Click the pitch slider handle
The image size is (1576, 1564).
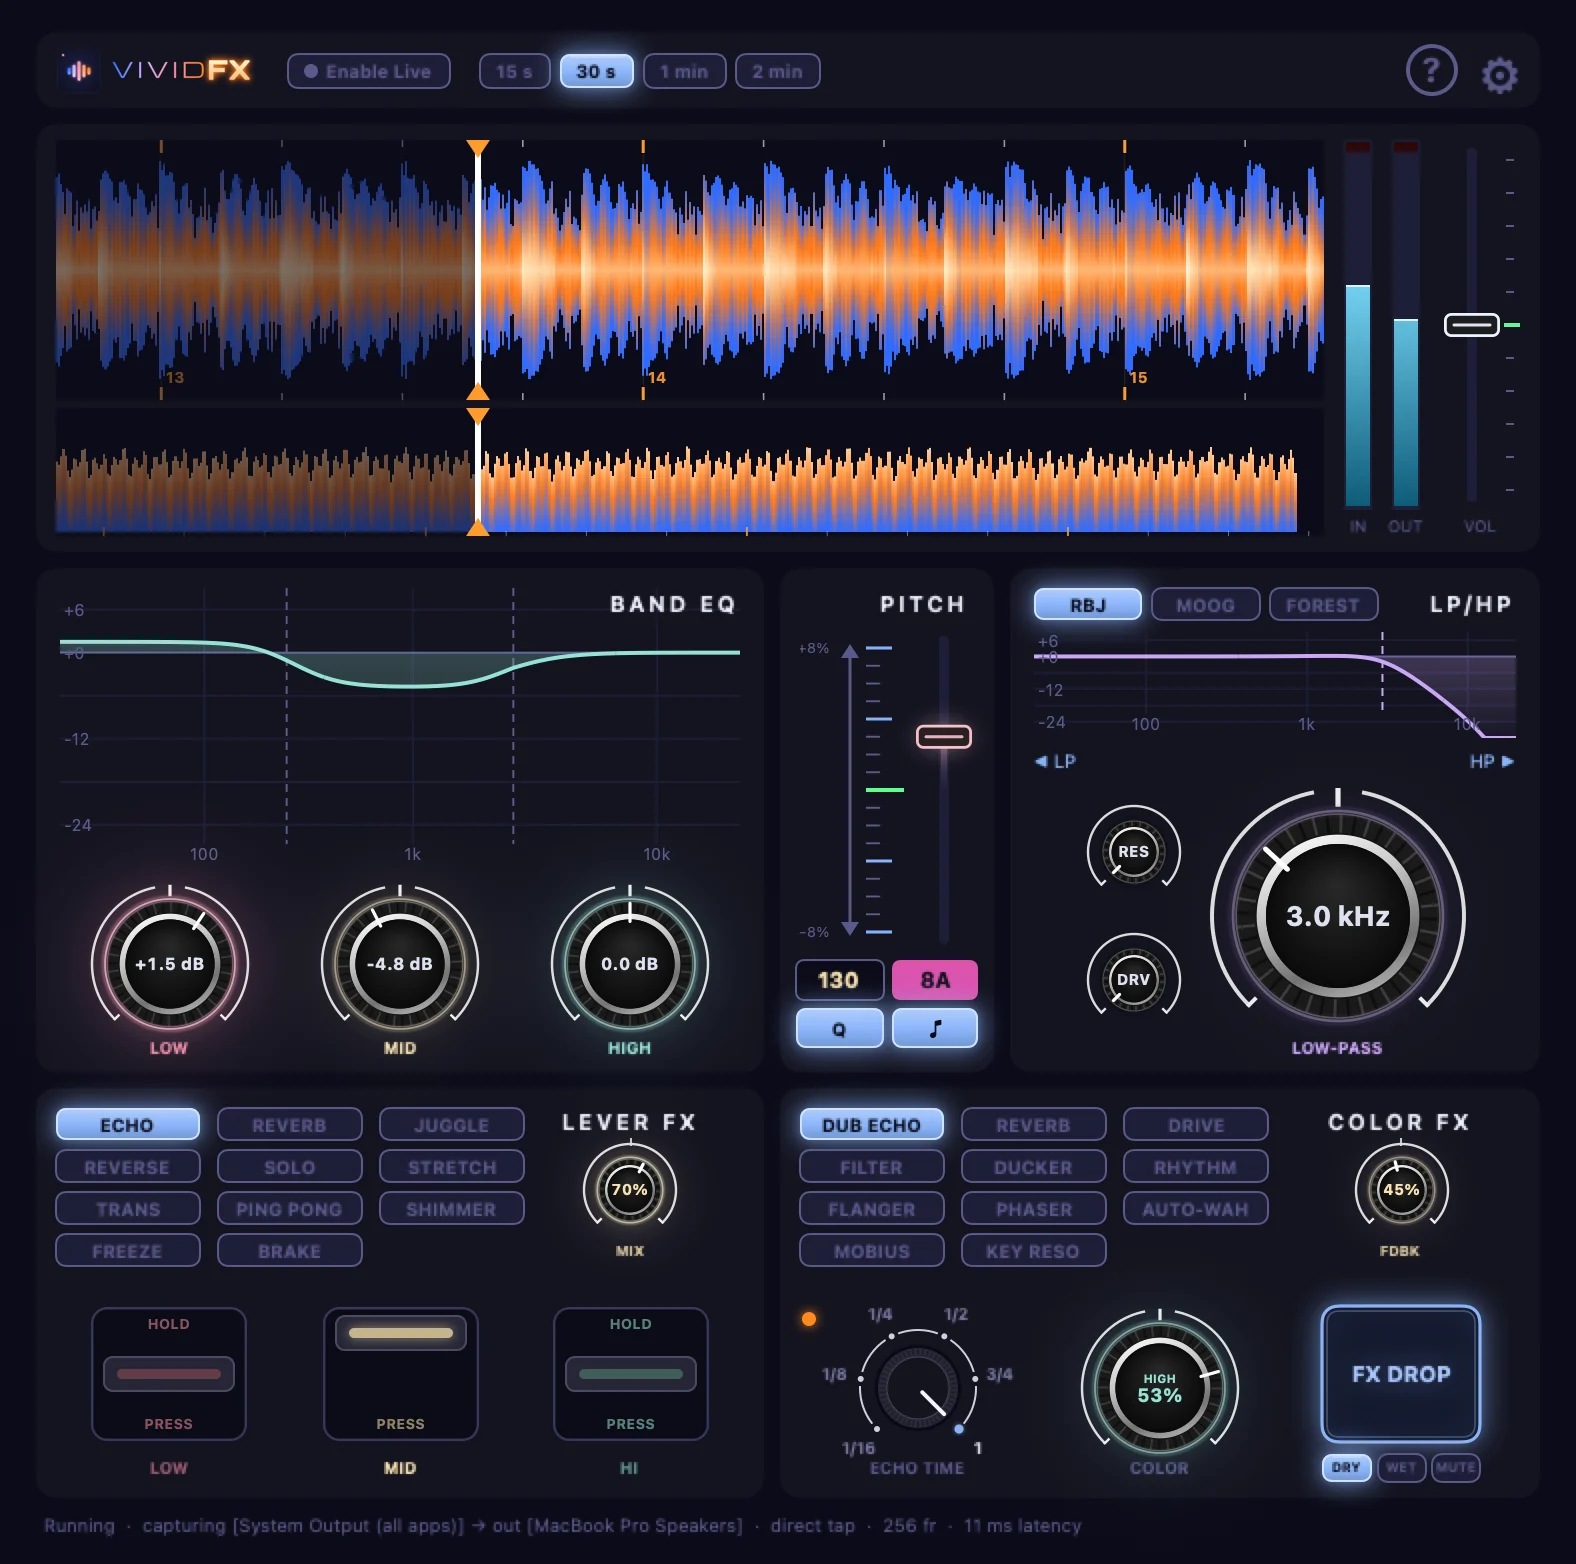click(943, 737)
